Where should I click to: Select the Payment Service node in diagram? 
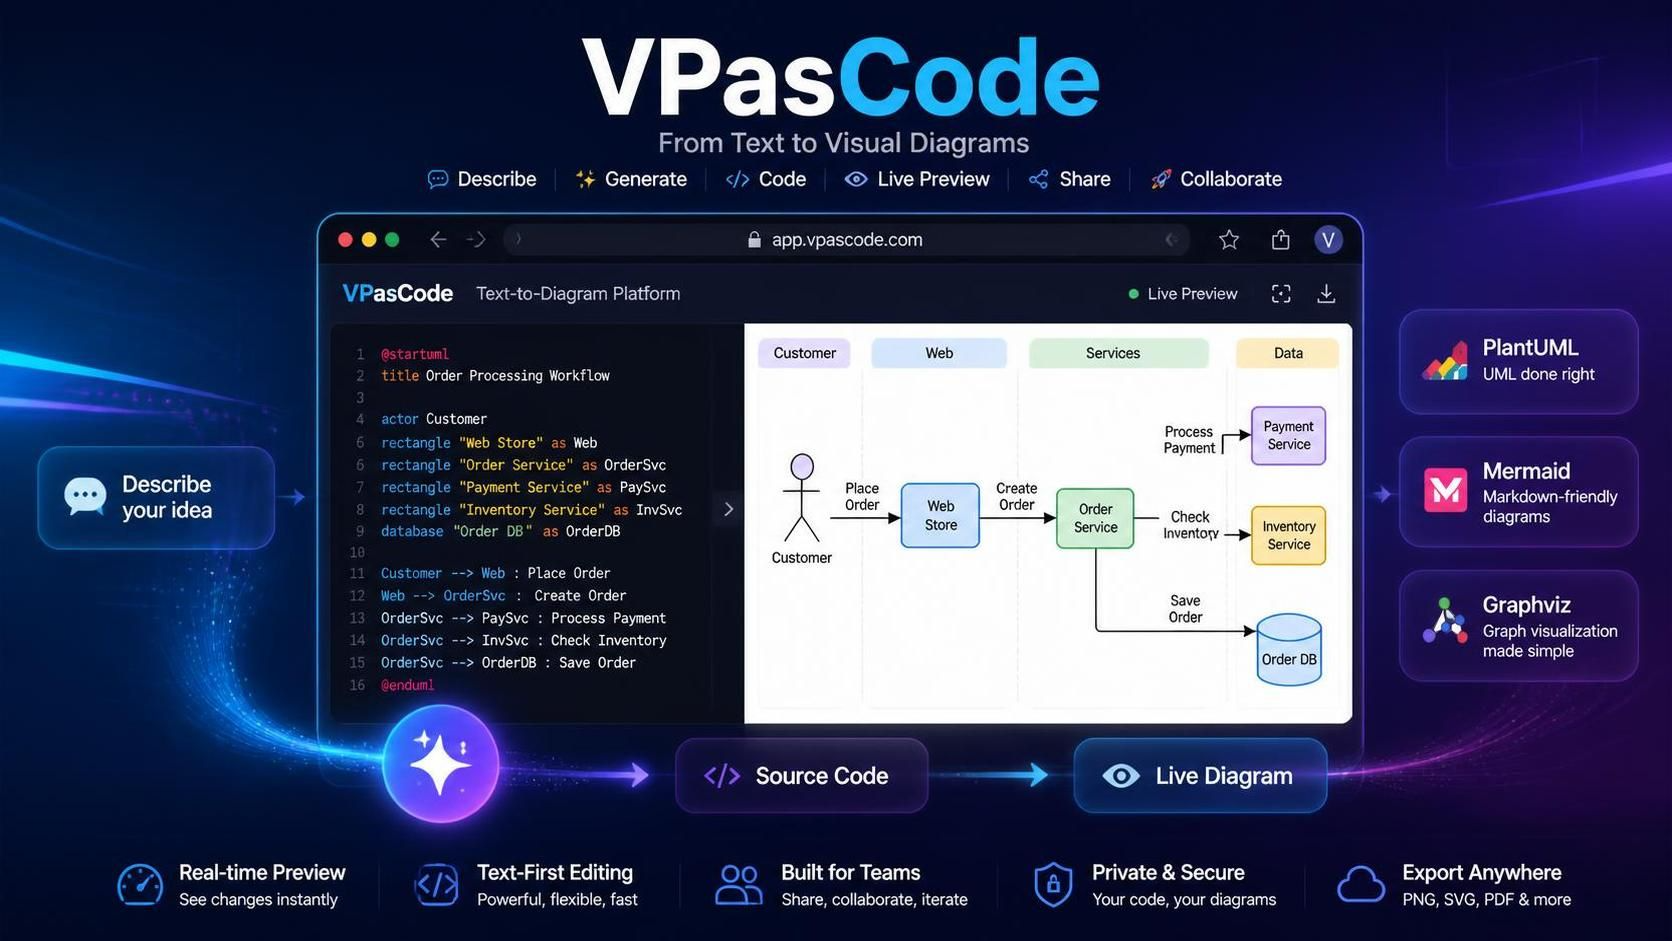[1288, 435]
